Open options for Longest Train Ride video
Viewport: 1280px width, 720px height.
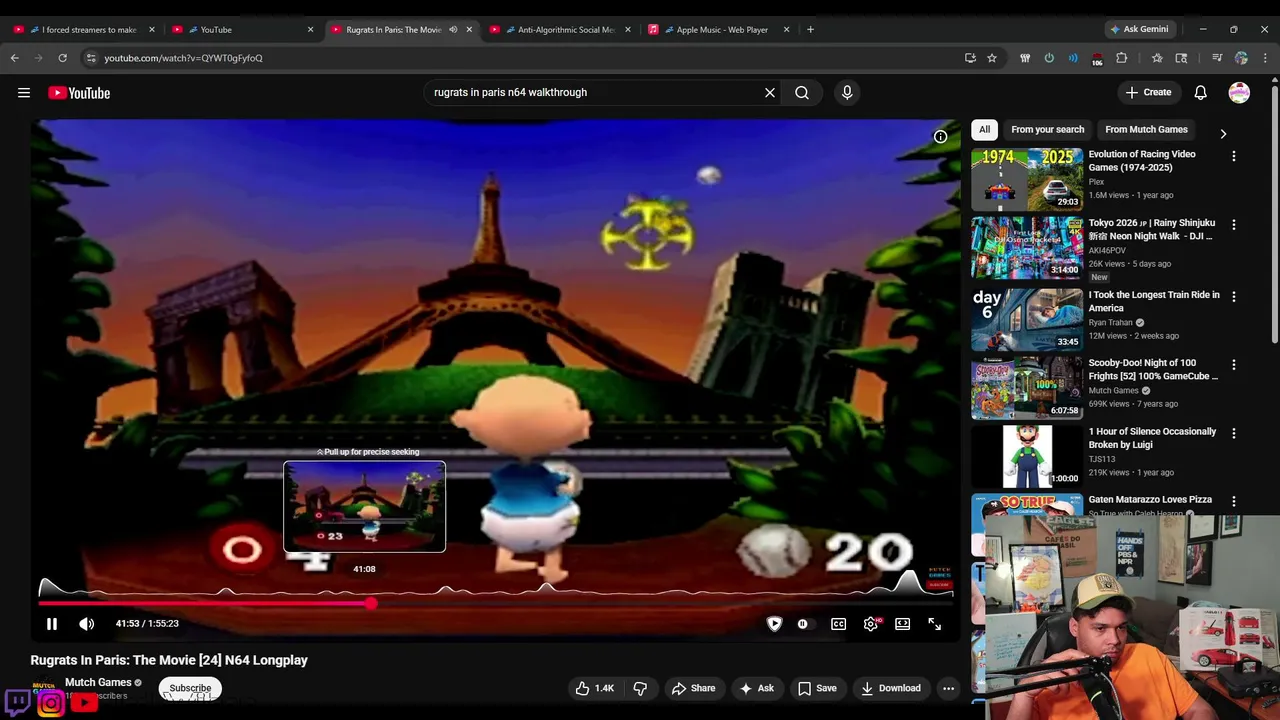point(1233,296)
